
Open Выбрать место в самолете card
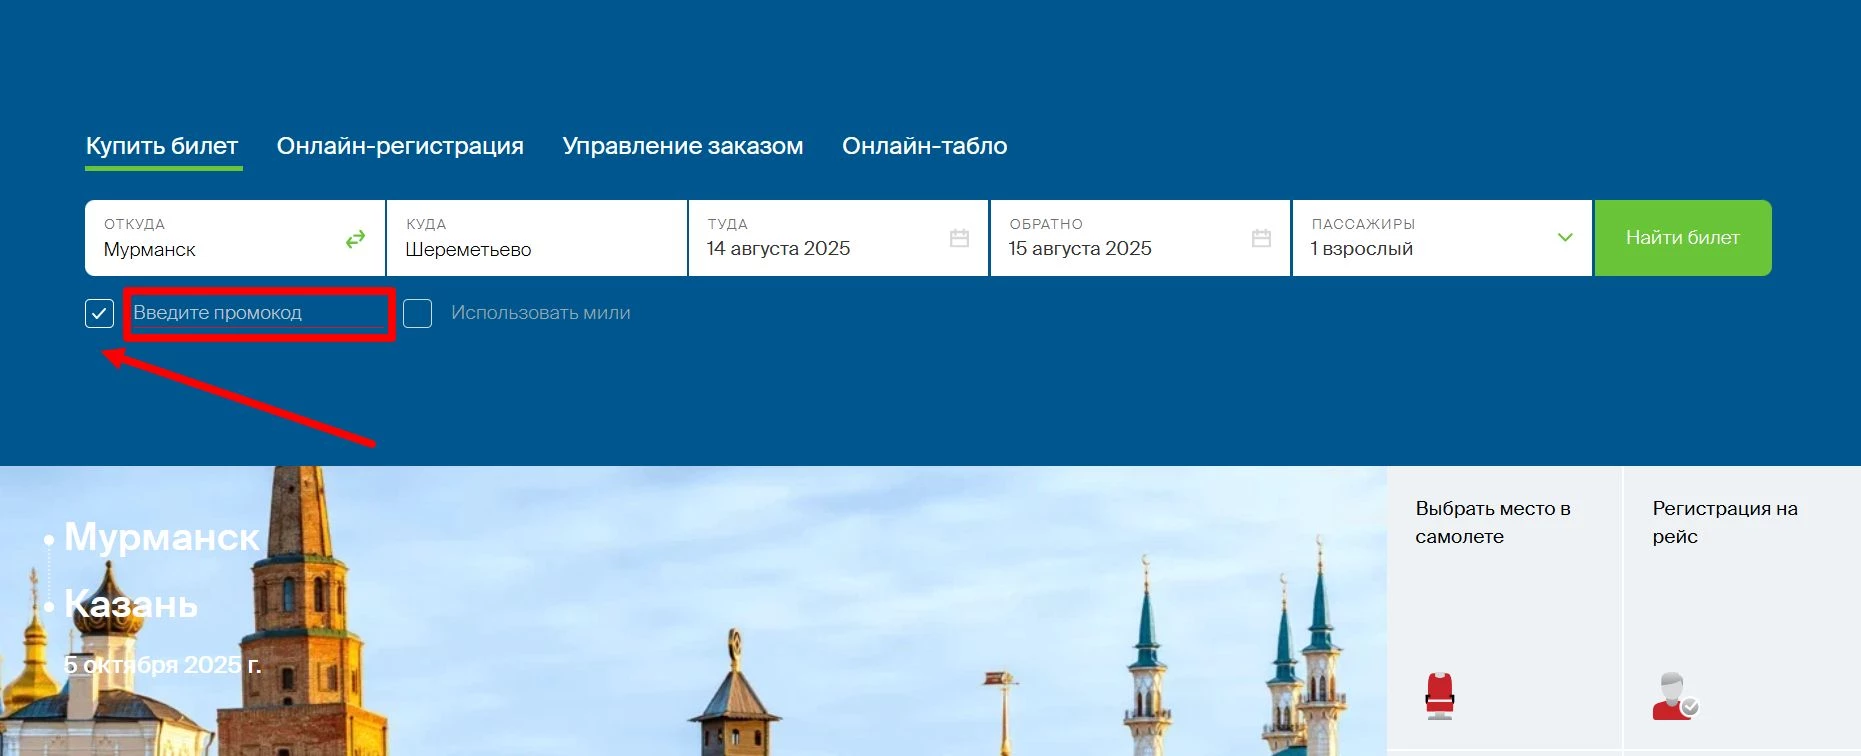point(1504,610)
